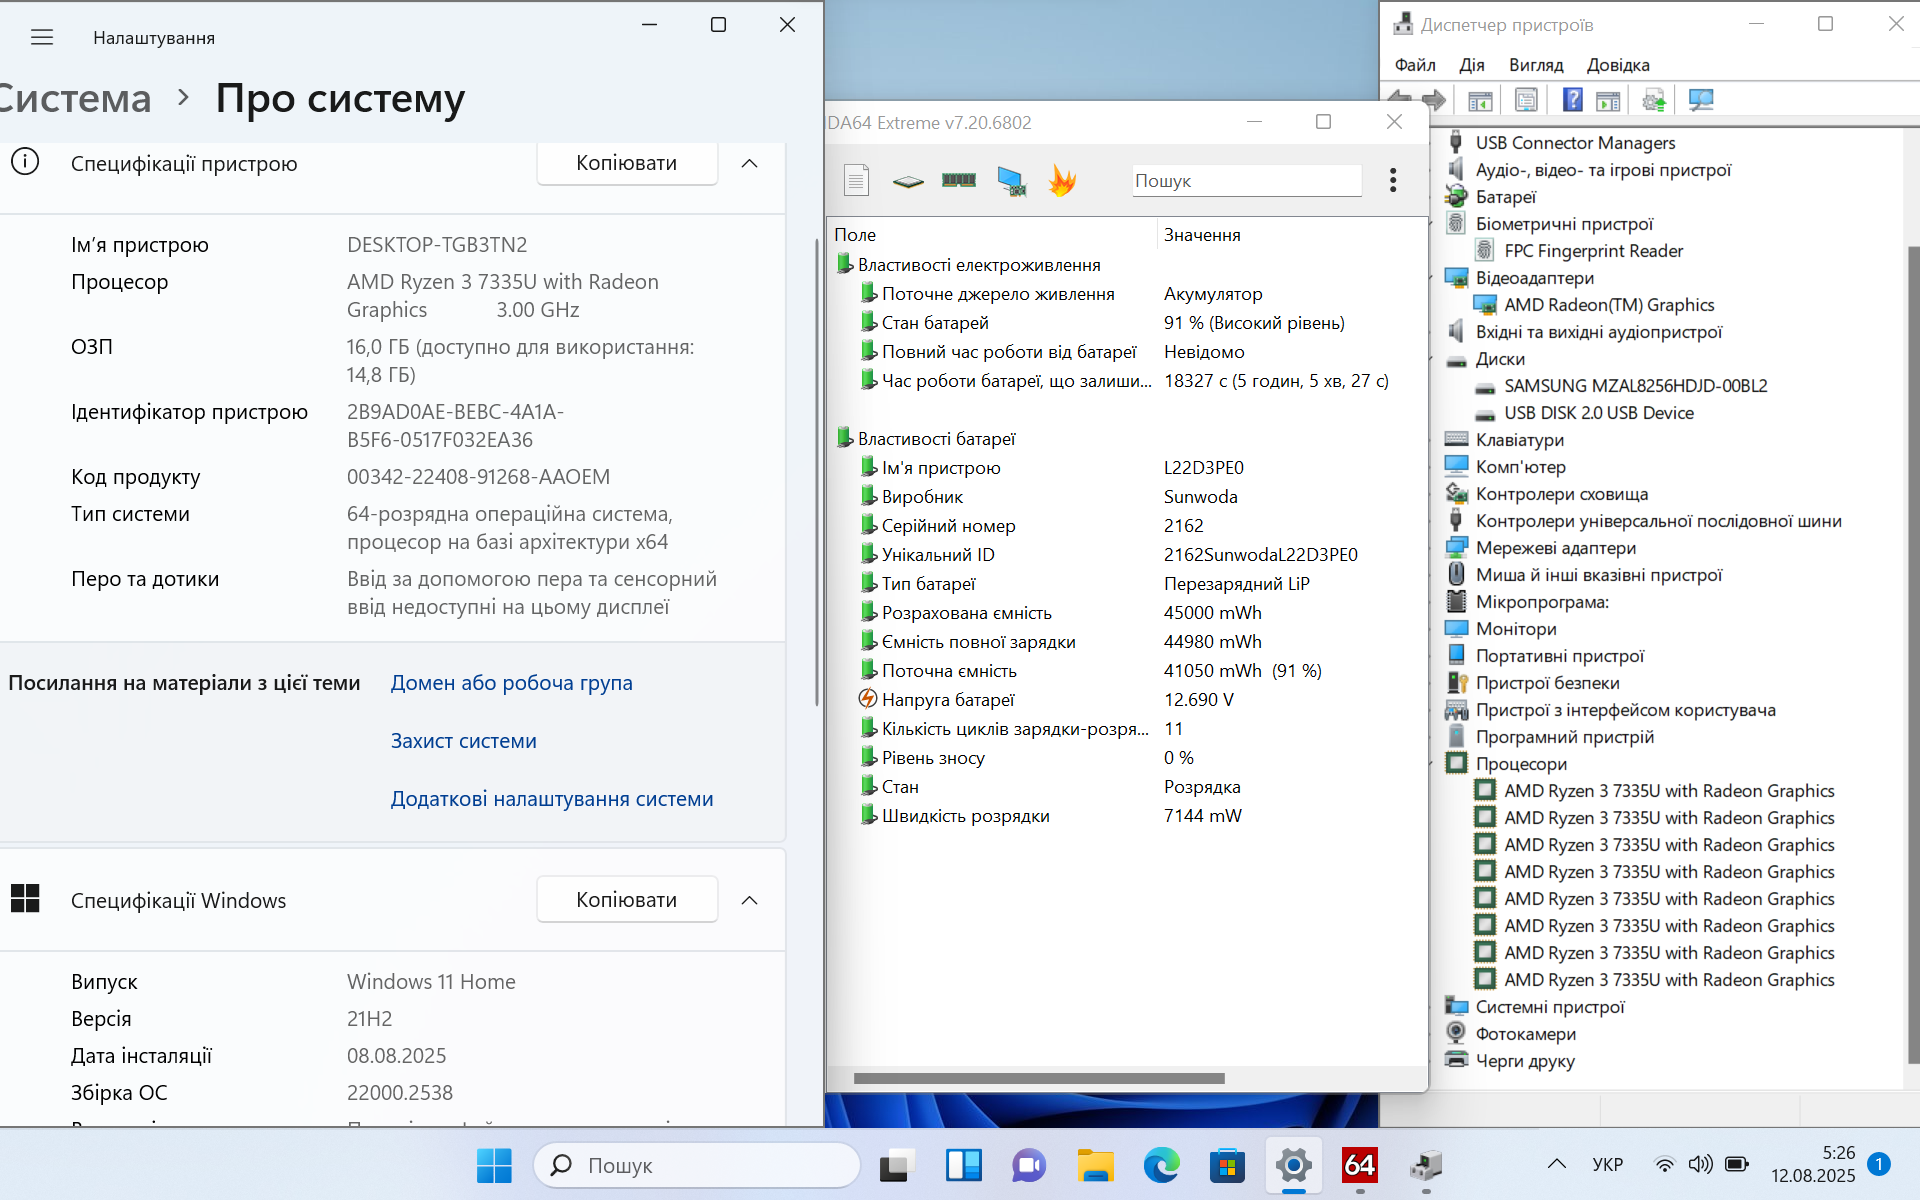
Task: Click the AIDA64 flame stability test icon
Action: [1062, 180]
